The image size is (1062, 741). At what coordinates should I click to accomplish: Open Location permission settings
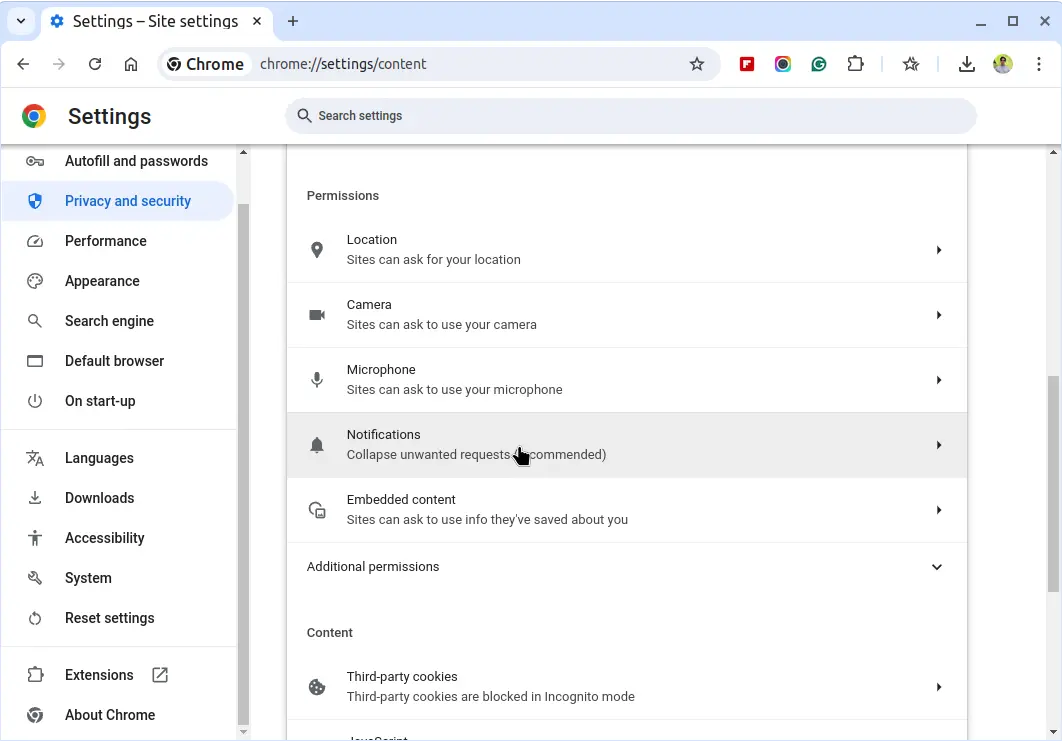point(627,250)
